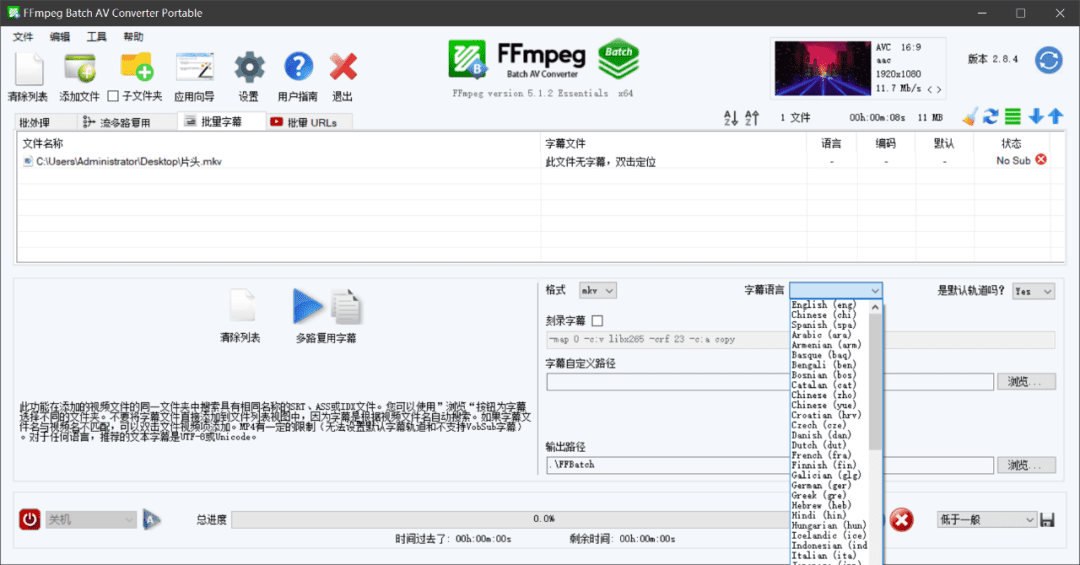The image size is (1080, 565).
Task: Switch to the 批量 URLs tab
Action: point(310,122)
